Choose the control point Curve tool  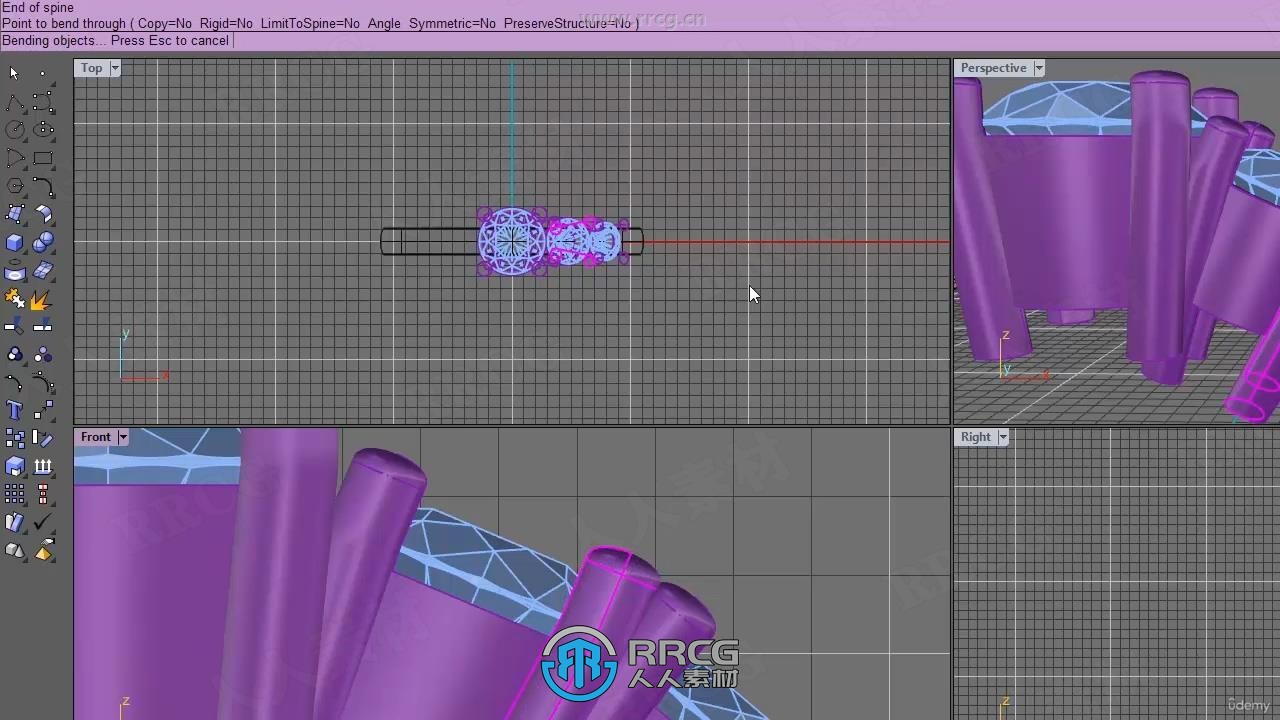click(x=43, y=102)
